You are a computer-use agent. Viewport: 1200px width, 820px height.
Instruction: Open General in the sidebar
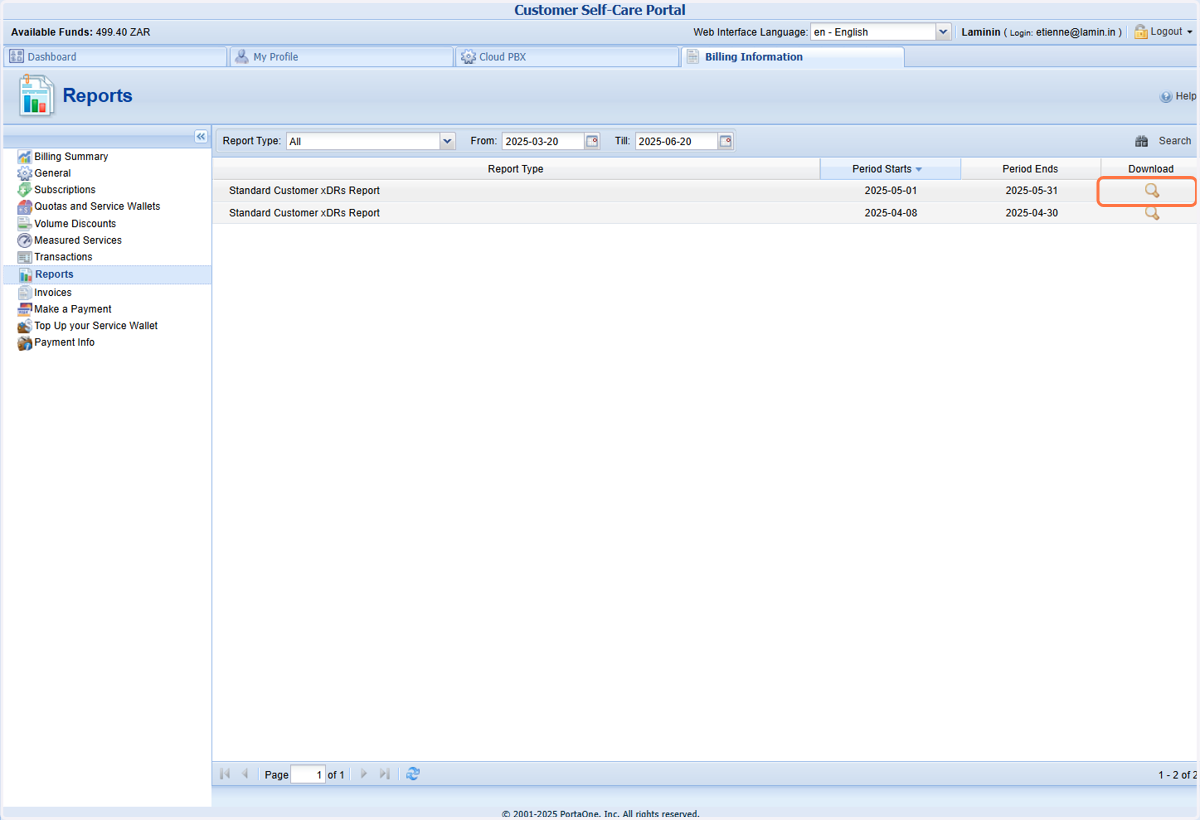pos(52,173)
